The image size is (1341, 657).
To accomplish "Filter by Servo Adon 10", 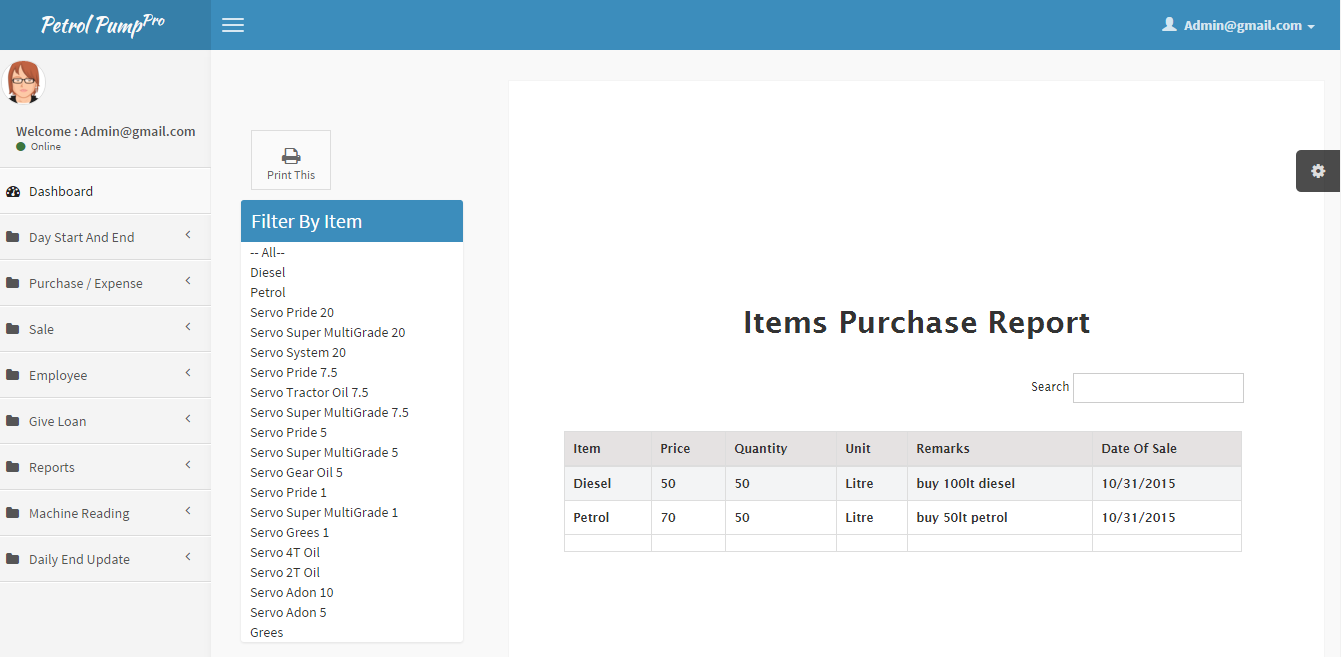I will pos(292,592).
